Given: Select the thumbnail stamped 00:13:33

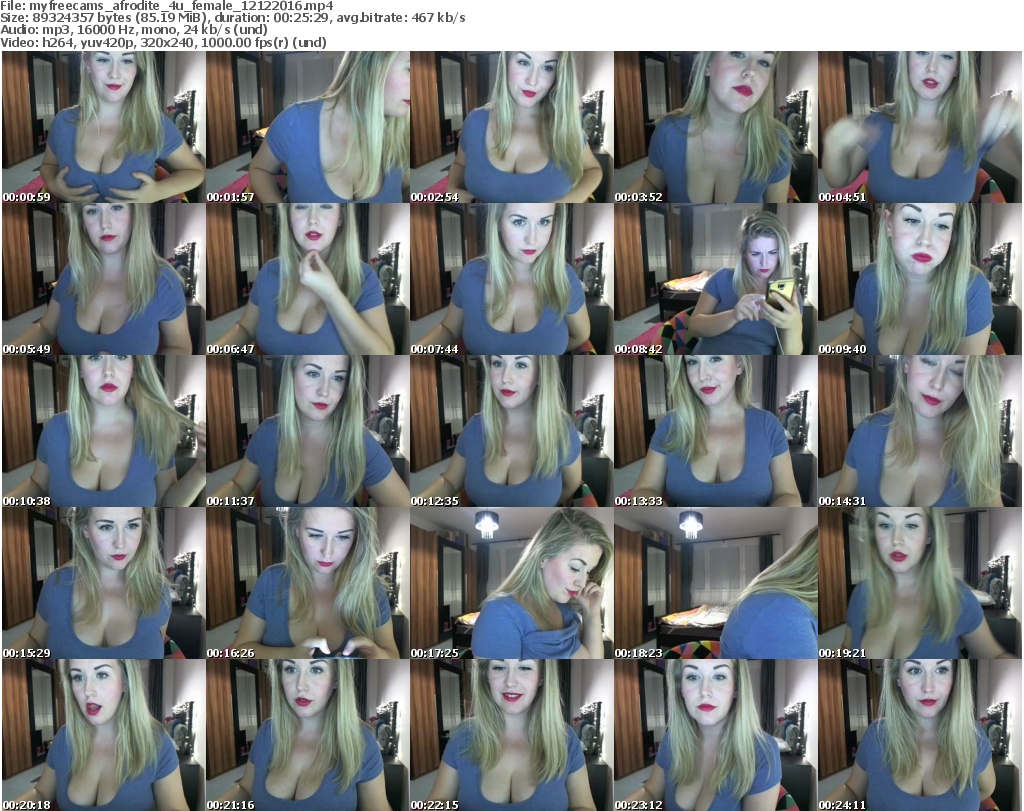Looking at the screenshot, I should click(716, 431).
